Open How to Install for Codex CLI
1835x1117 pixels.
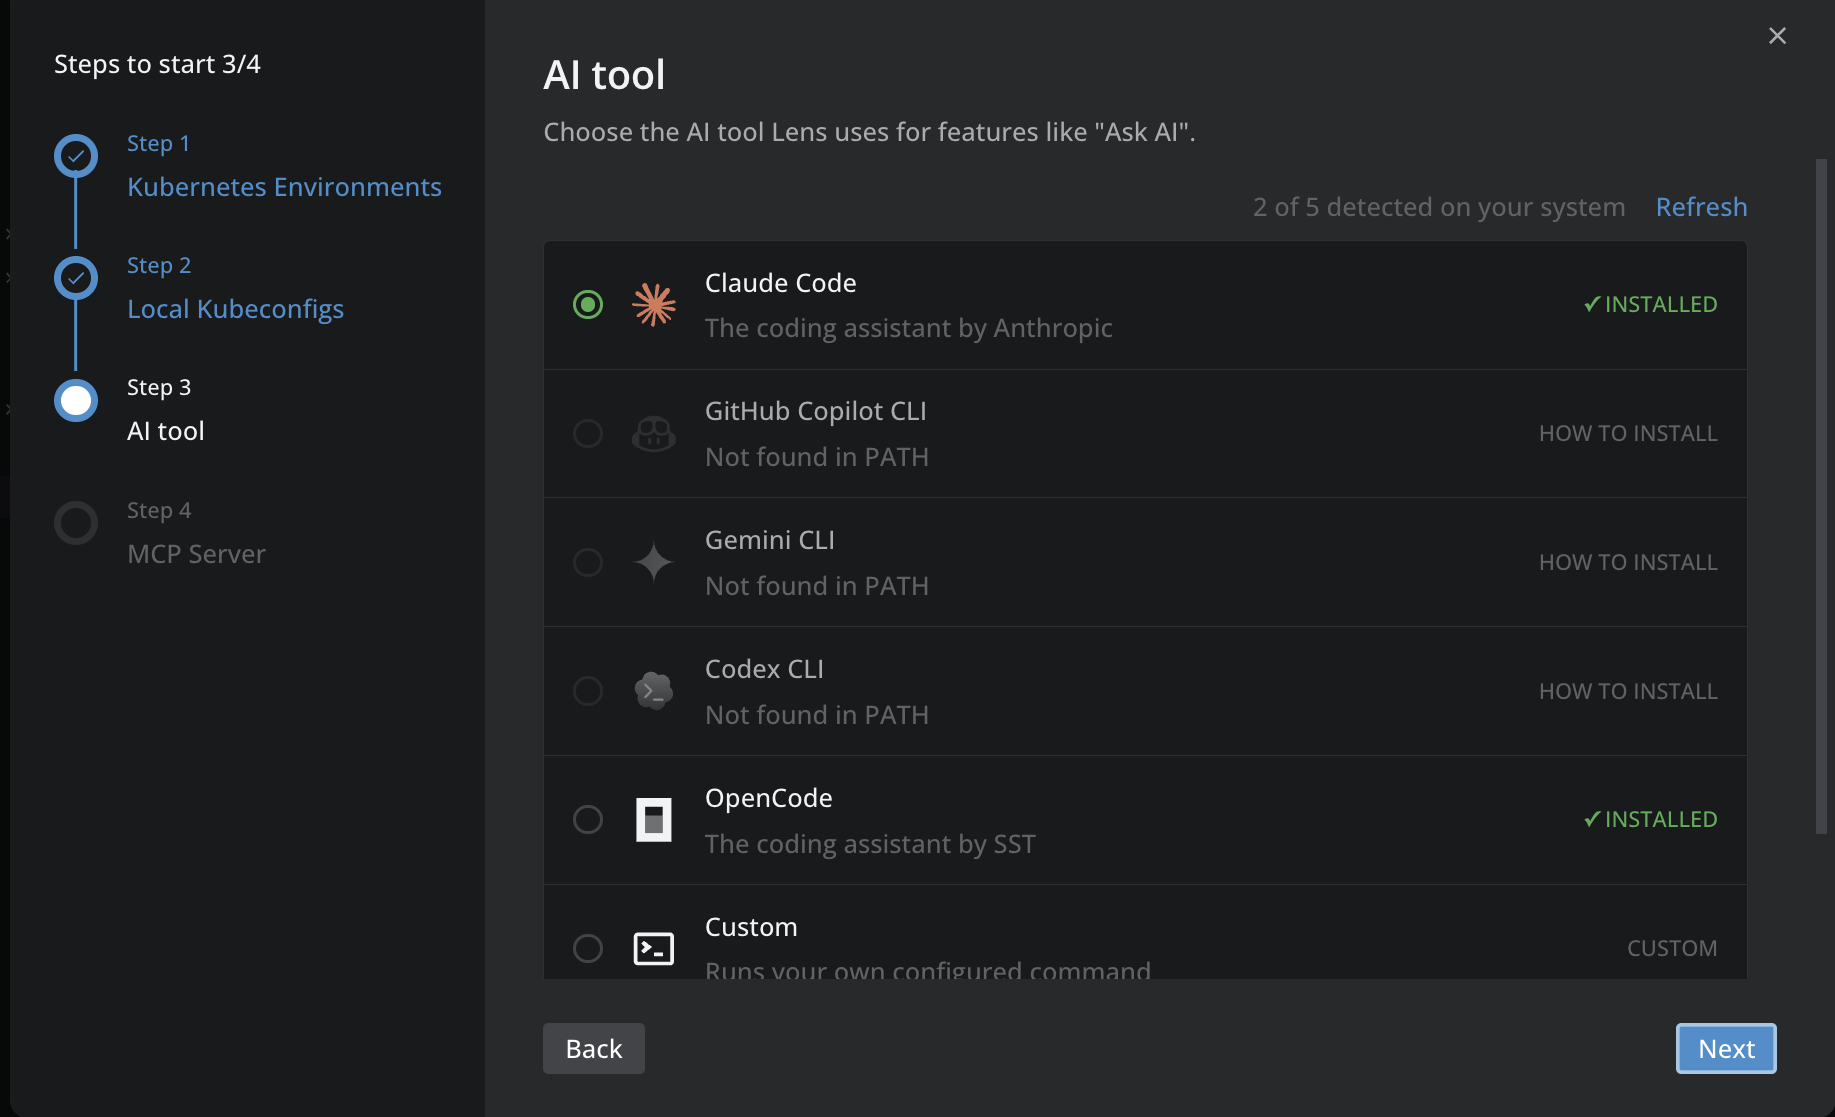[x=1628, y=691]
